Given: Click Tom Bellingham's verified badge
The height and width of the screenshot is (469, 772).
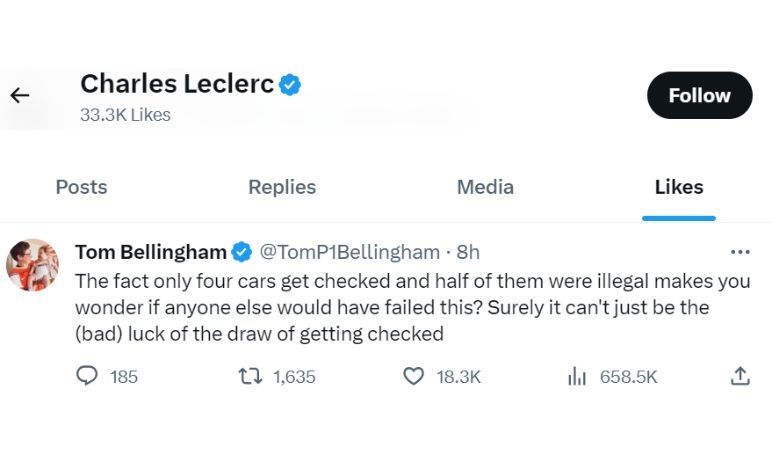Looking at the screenshot, I should [242, 251].
